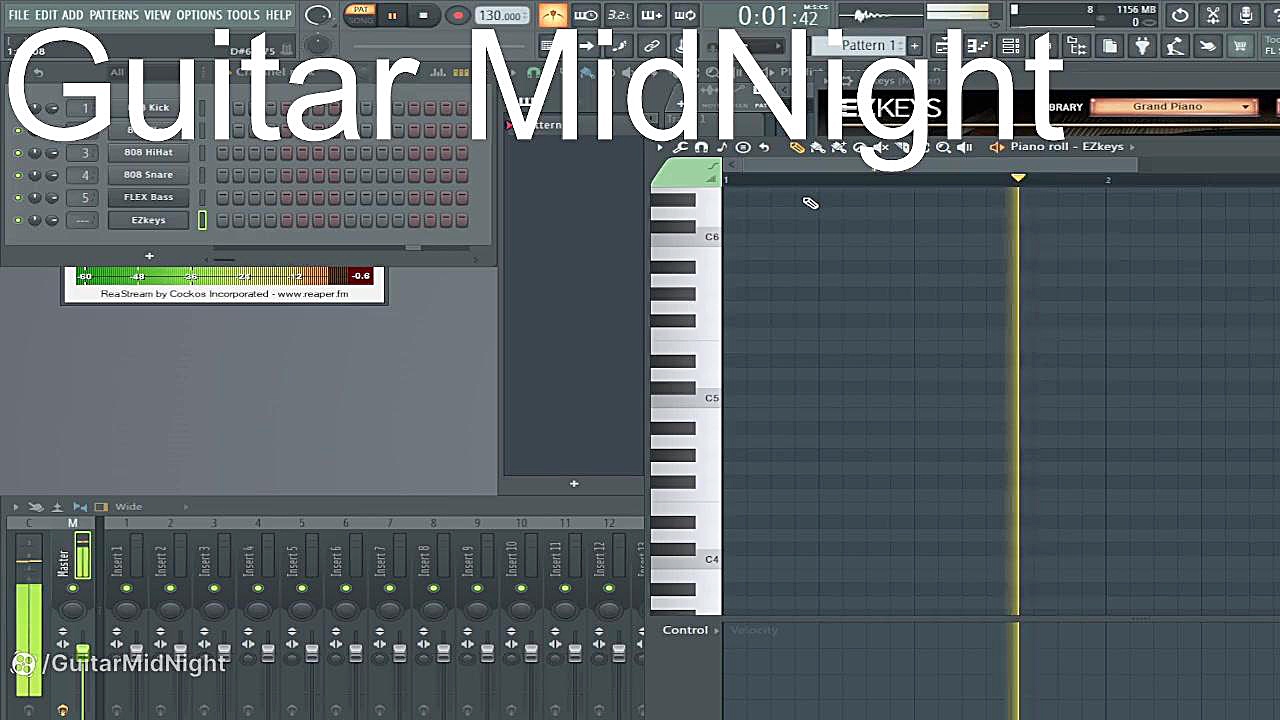The height and width of the screenshot is (720, 1280).
Task: Open the Plugin picker plug icon
Action: click(x=1143, y=46)
